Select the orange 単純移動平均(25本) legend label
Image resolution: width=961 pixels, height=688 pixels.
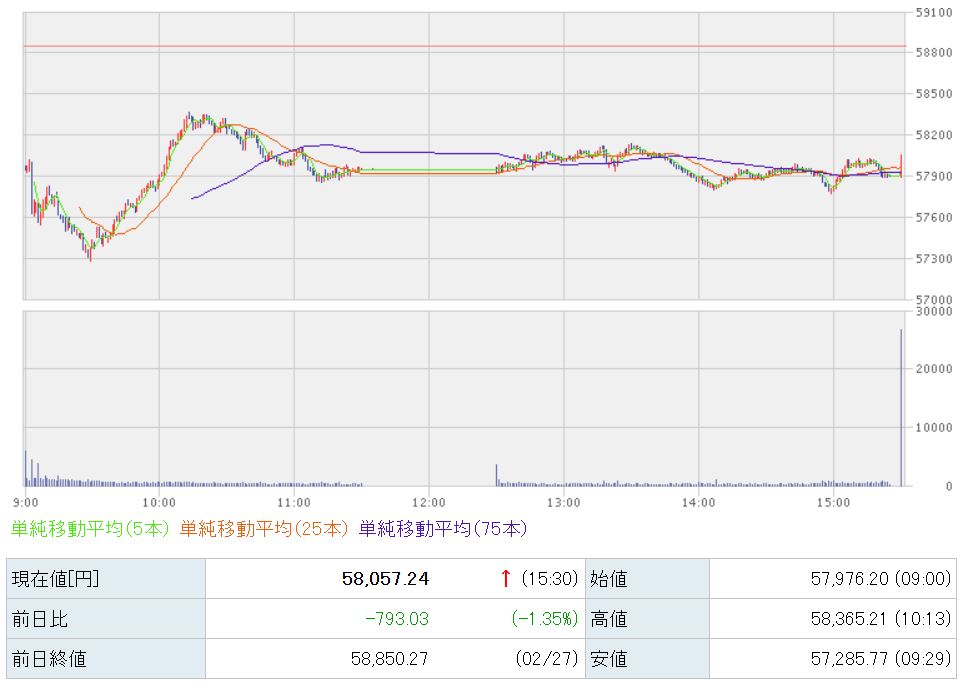(265, 528)
